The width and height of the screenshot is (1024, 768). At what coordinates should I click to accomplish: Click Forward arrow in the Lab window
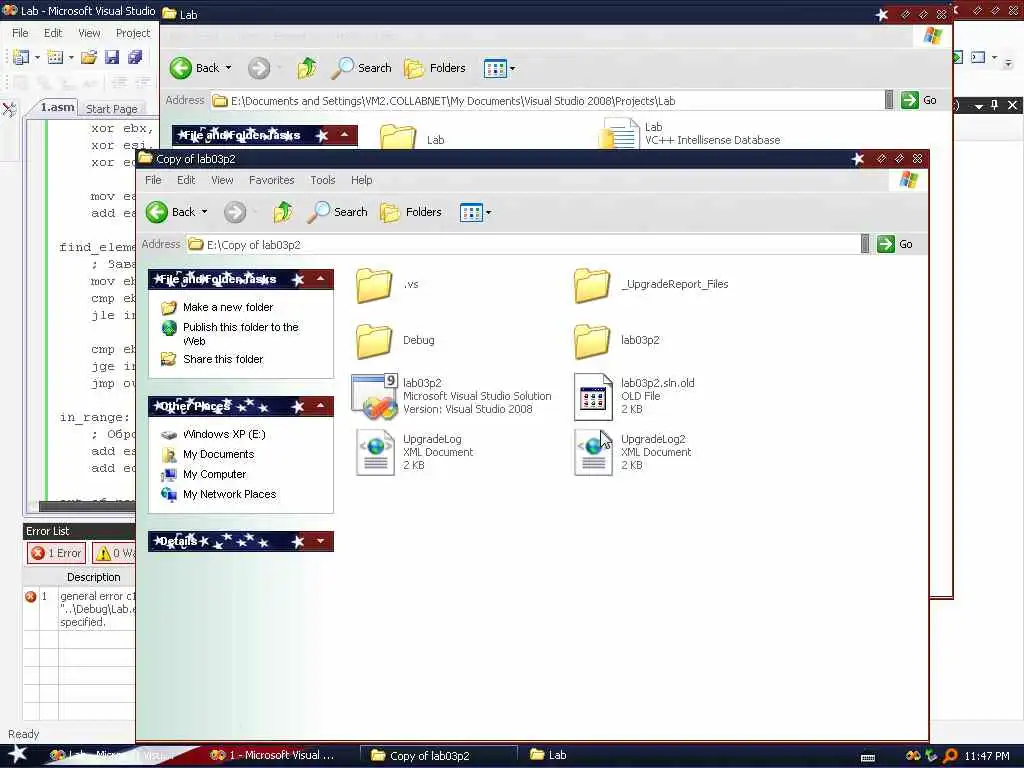[259, 68]
